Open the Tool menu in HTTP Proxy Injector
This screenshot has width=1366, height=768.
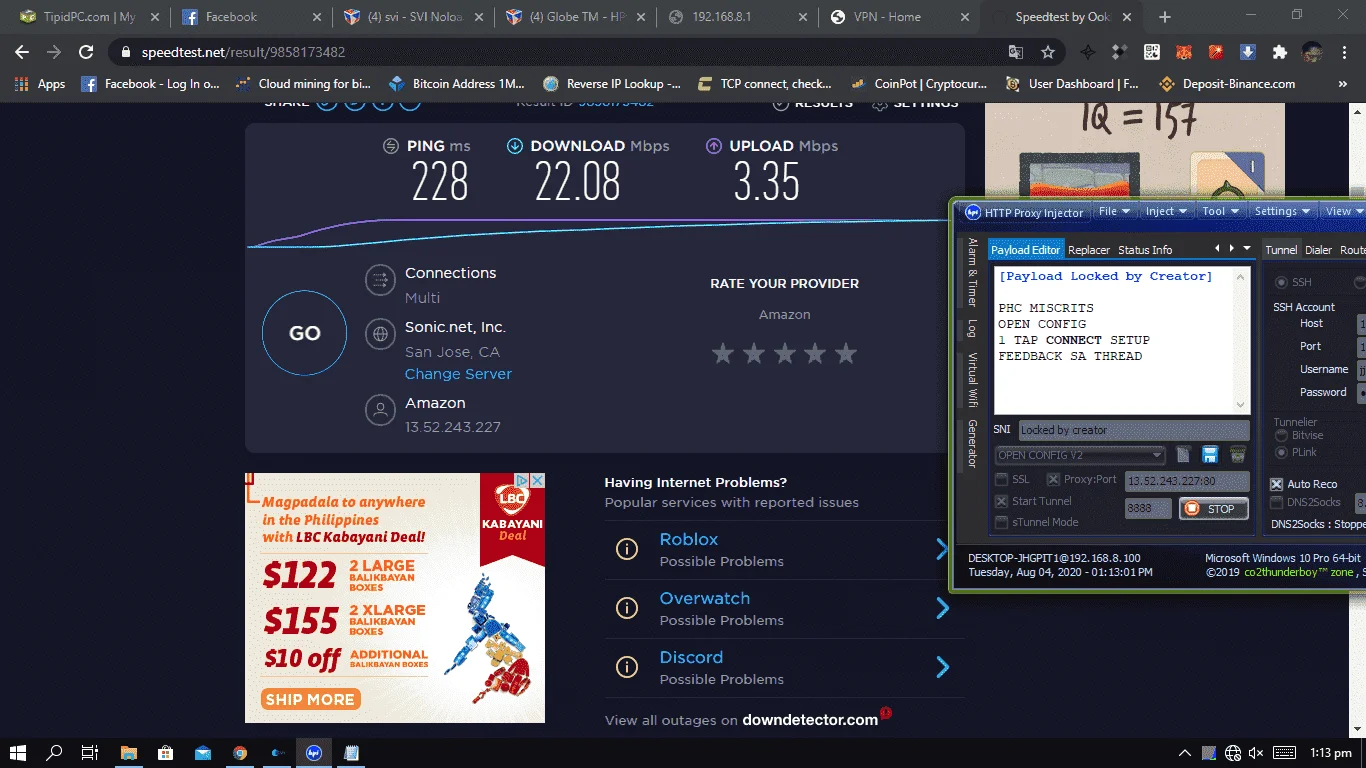pos(1221,211)
